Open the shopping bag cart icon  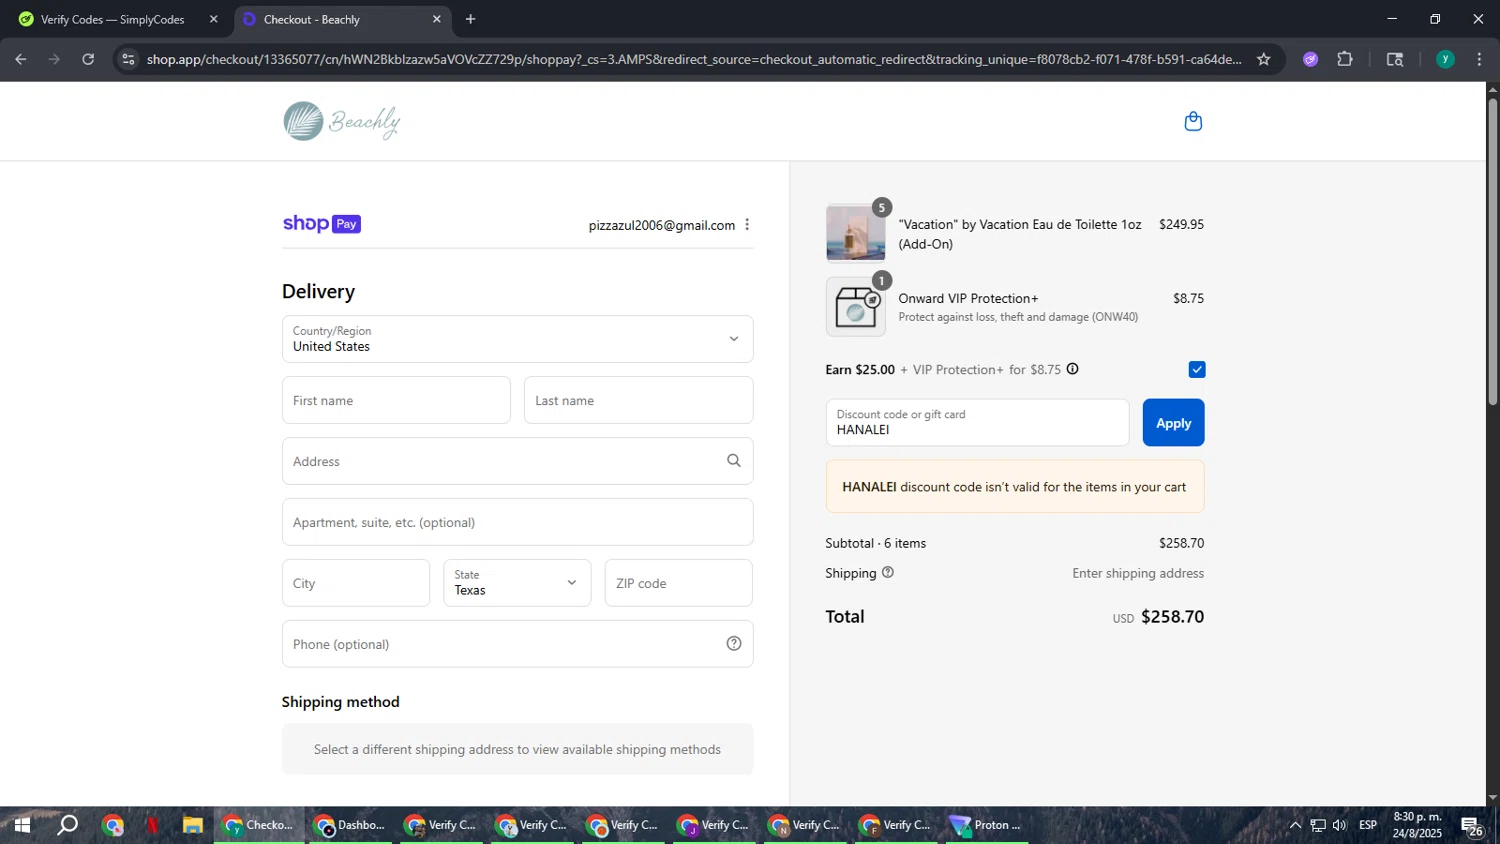(x=1193, y=121)
